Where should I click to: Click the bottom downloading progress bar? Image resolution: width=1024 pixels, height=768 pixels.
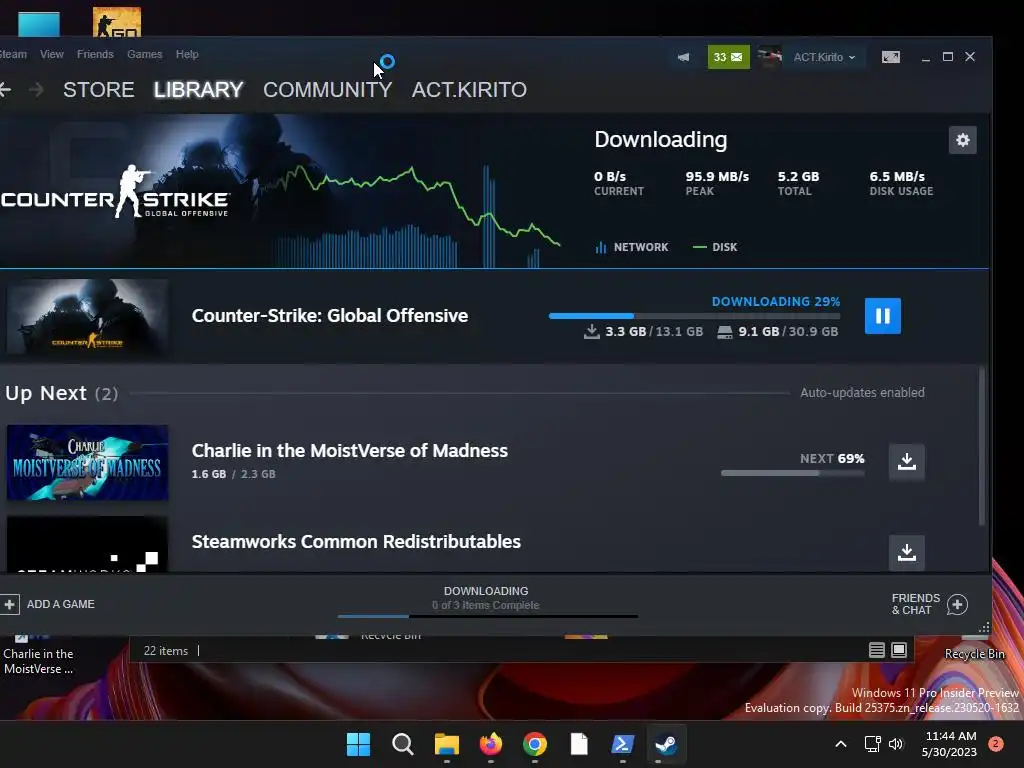(x=488, y=616)
